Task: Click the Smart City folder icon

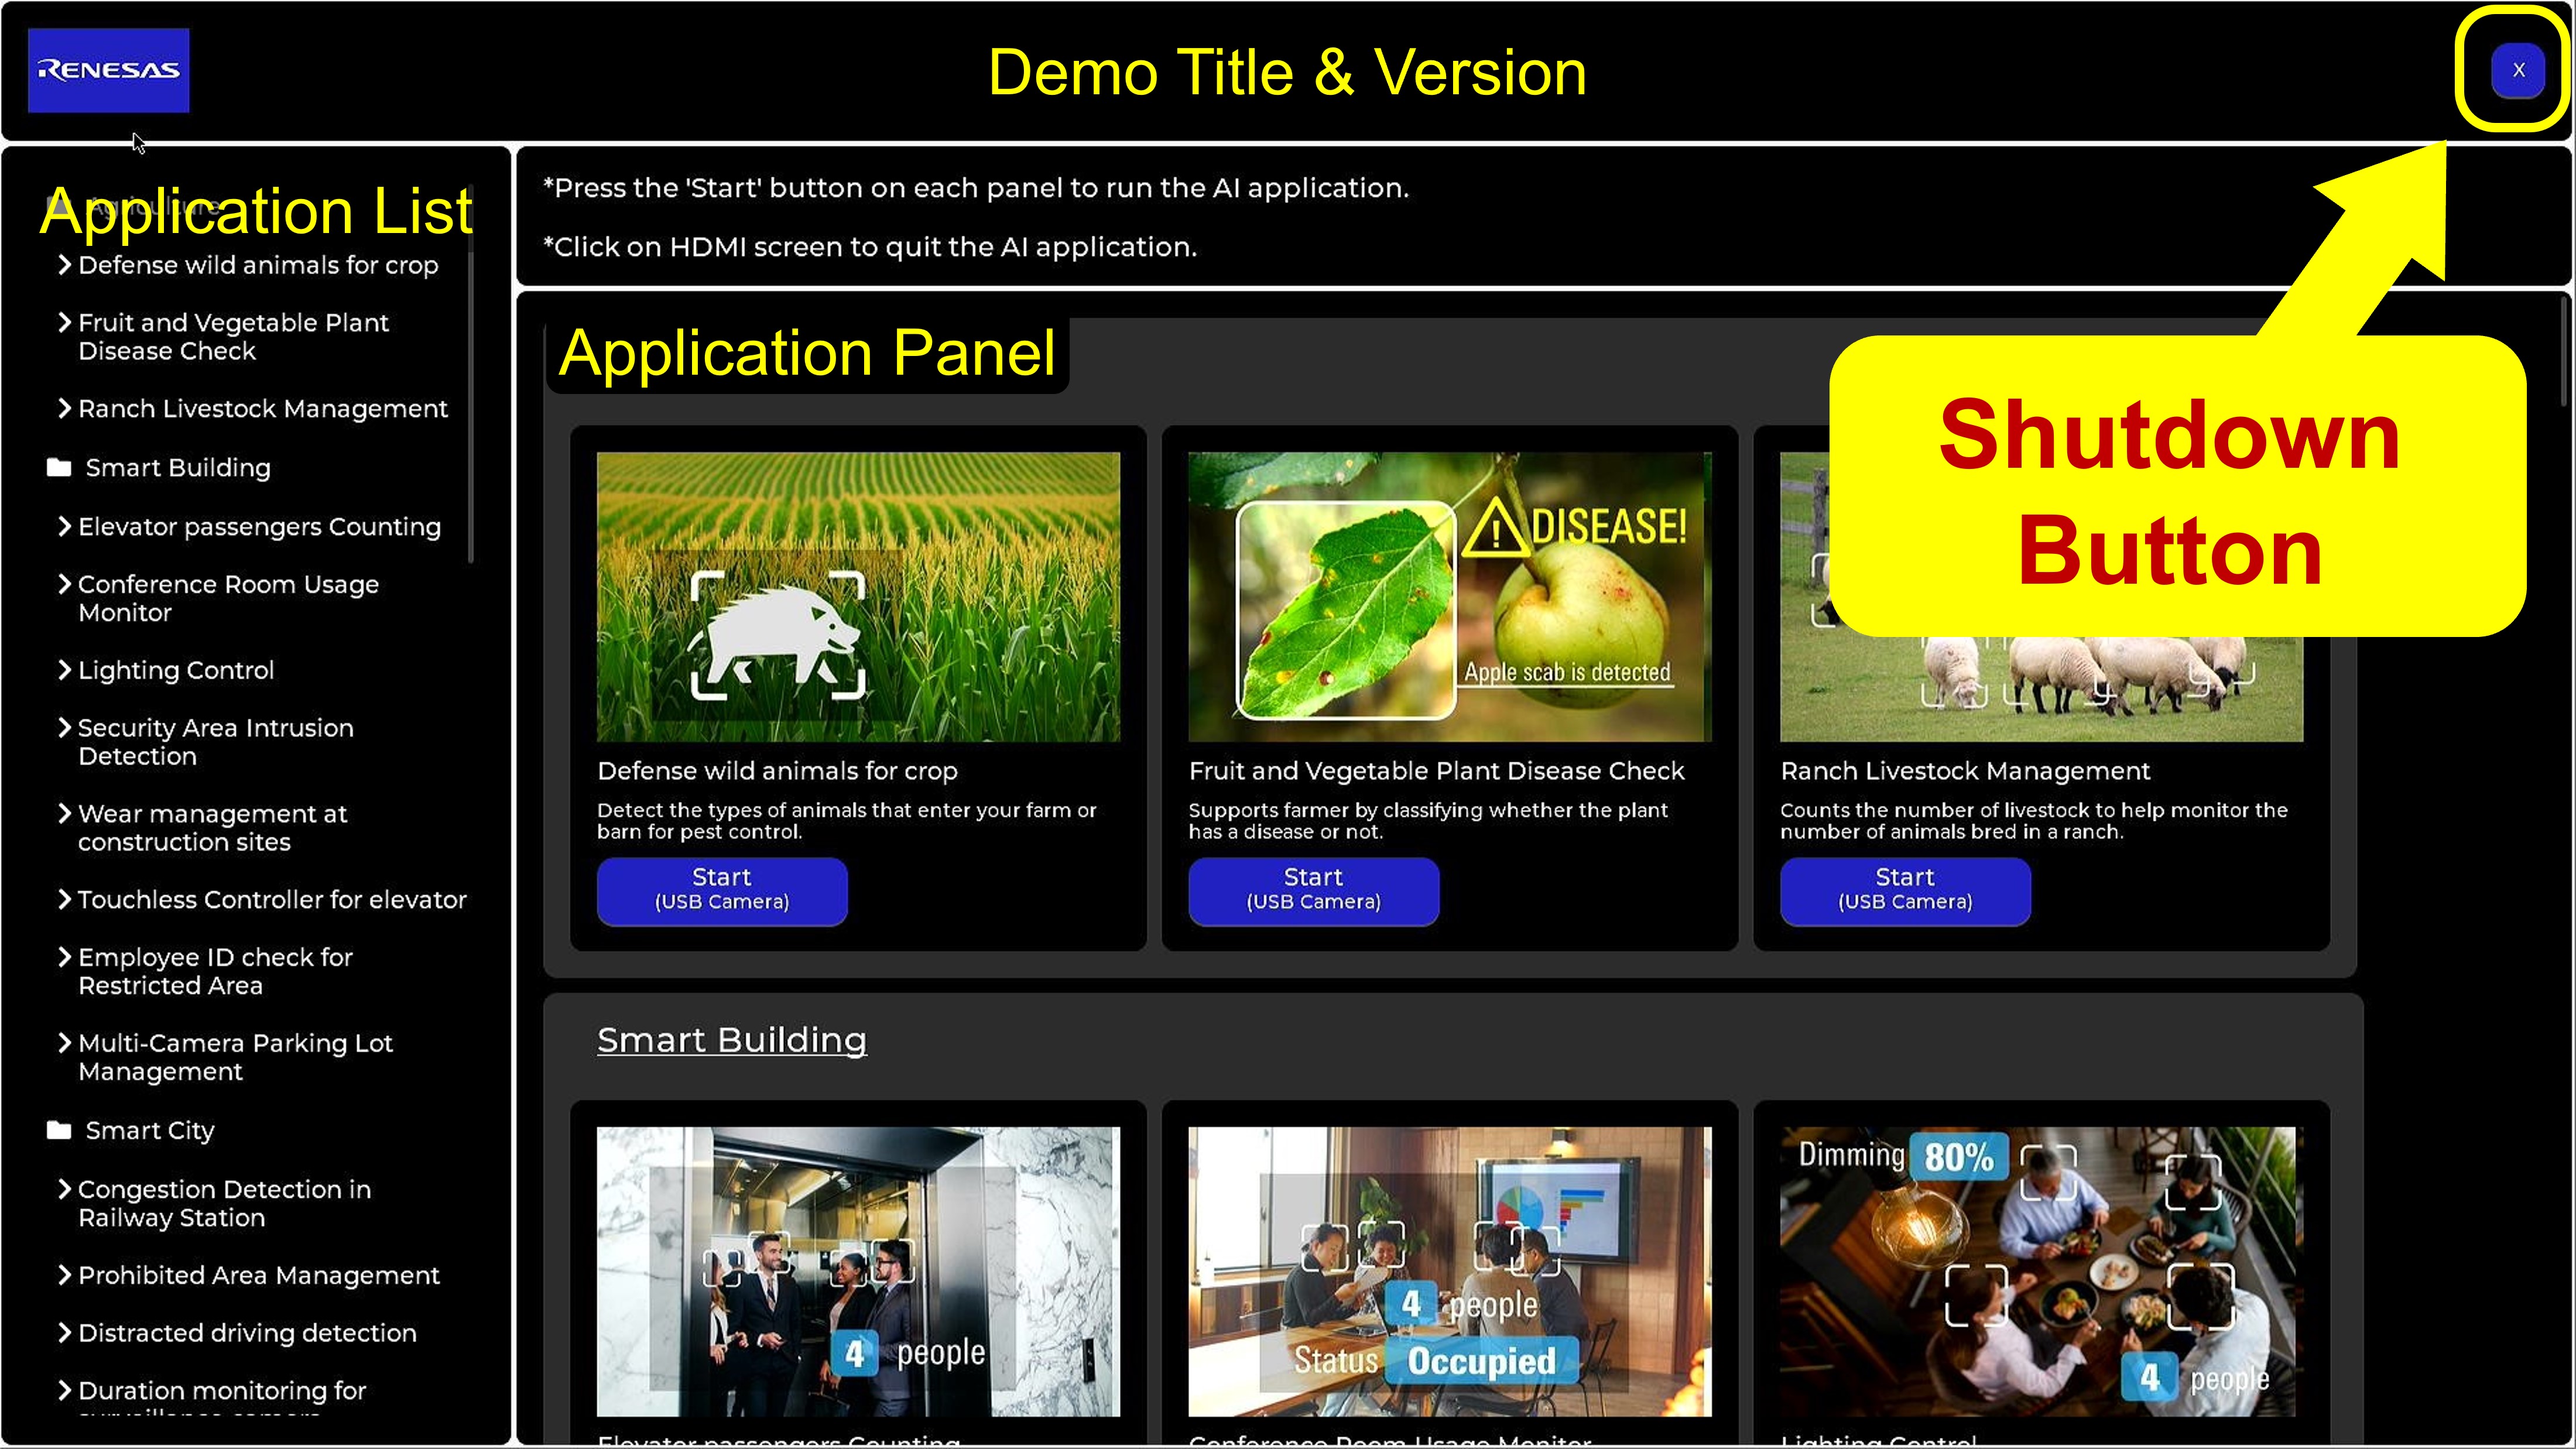Action: pos(59,1130)
